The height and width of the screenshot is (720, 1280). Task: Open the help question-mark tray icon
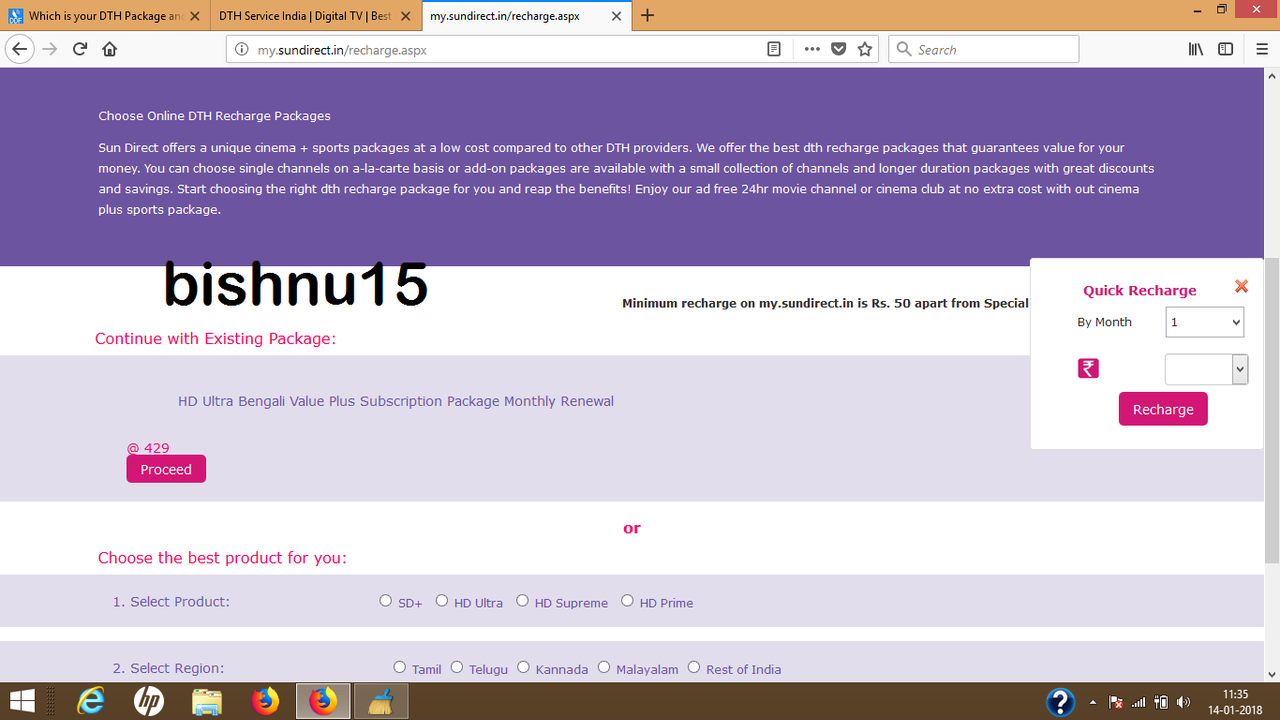point(1060,701)
